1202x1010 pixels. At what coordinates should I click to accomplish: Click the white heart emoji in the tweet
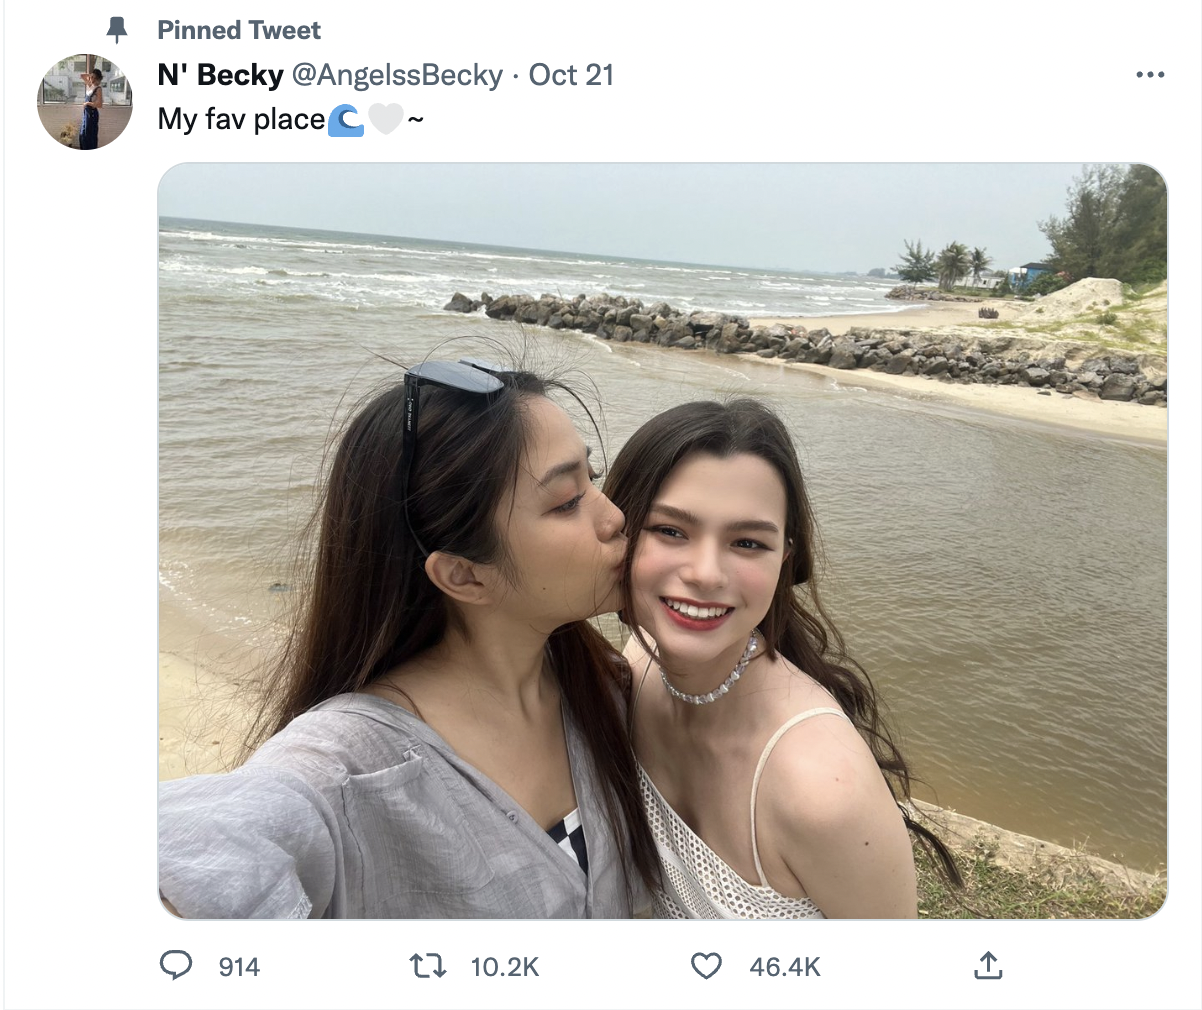(385, 120)
